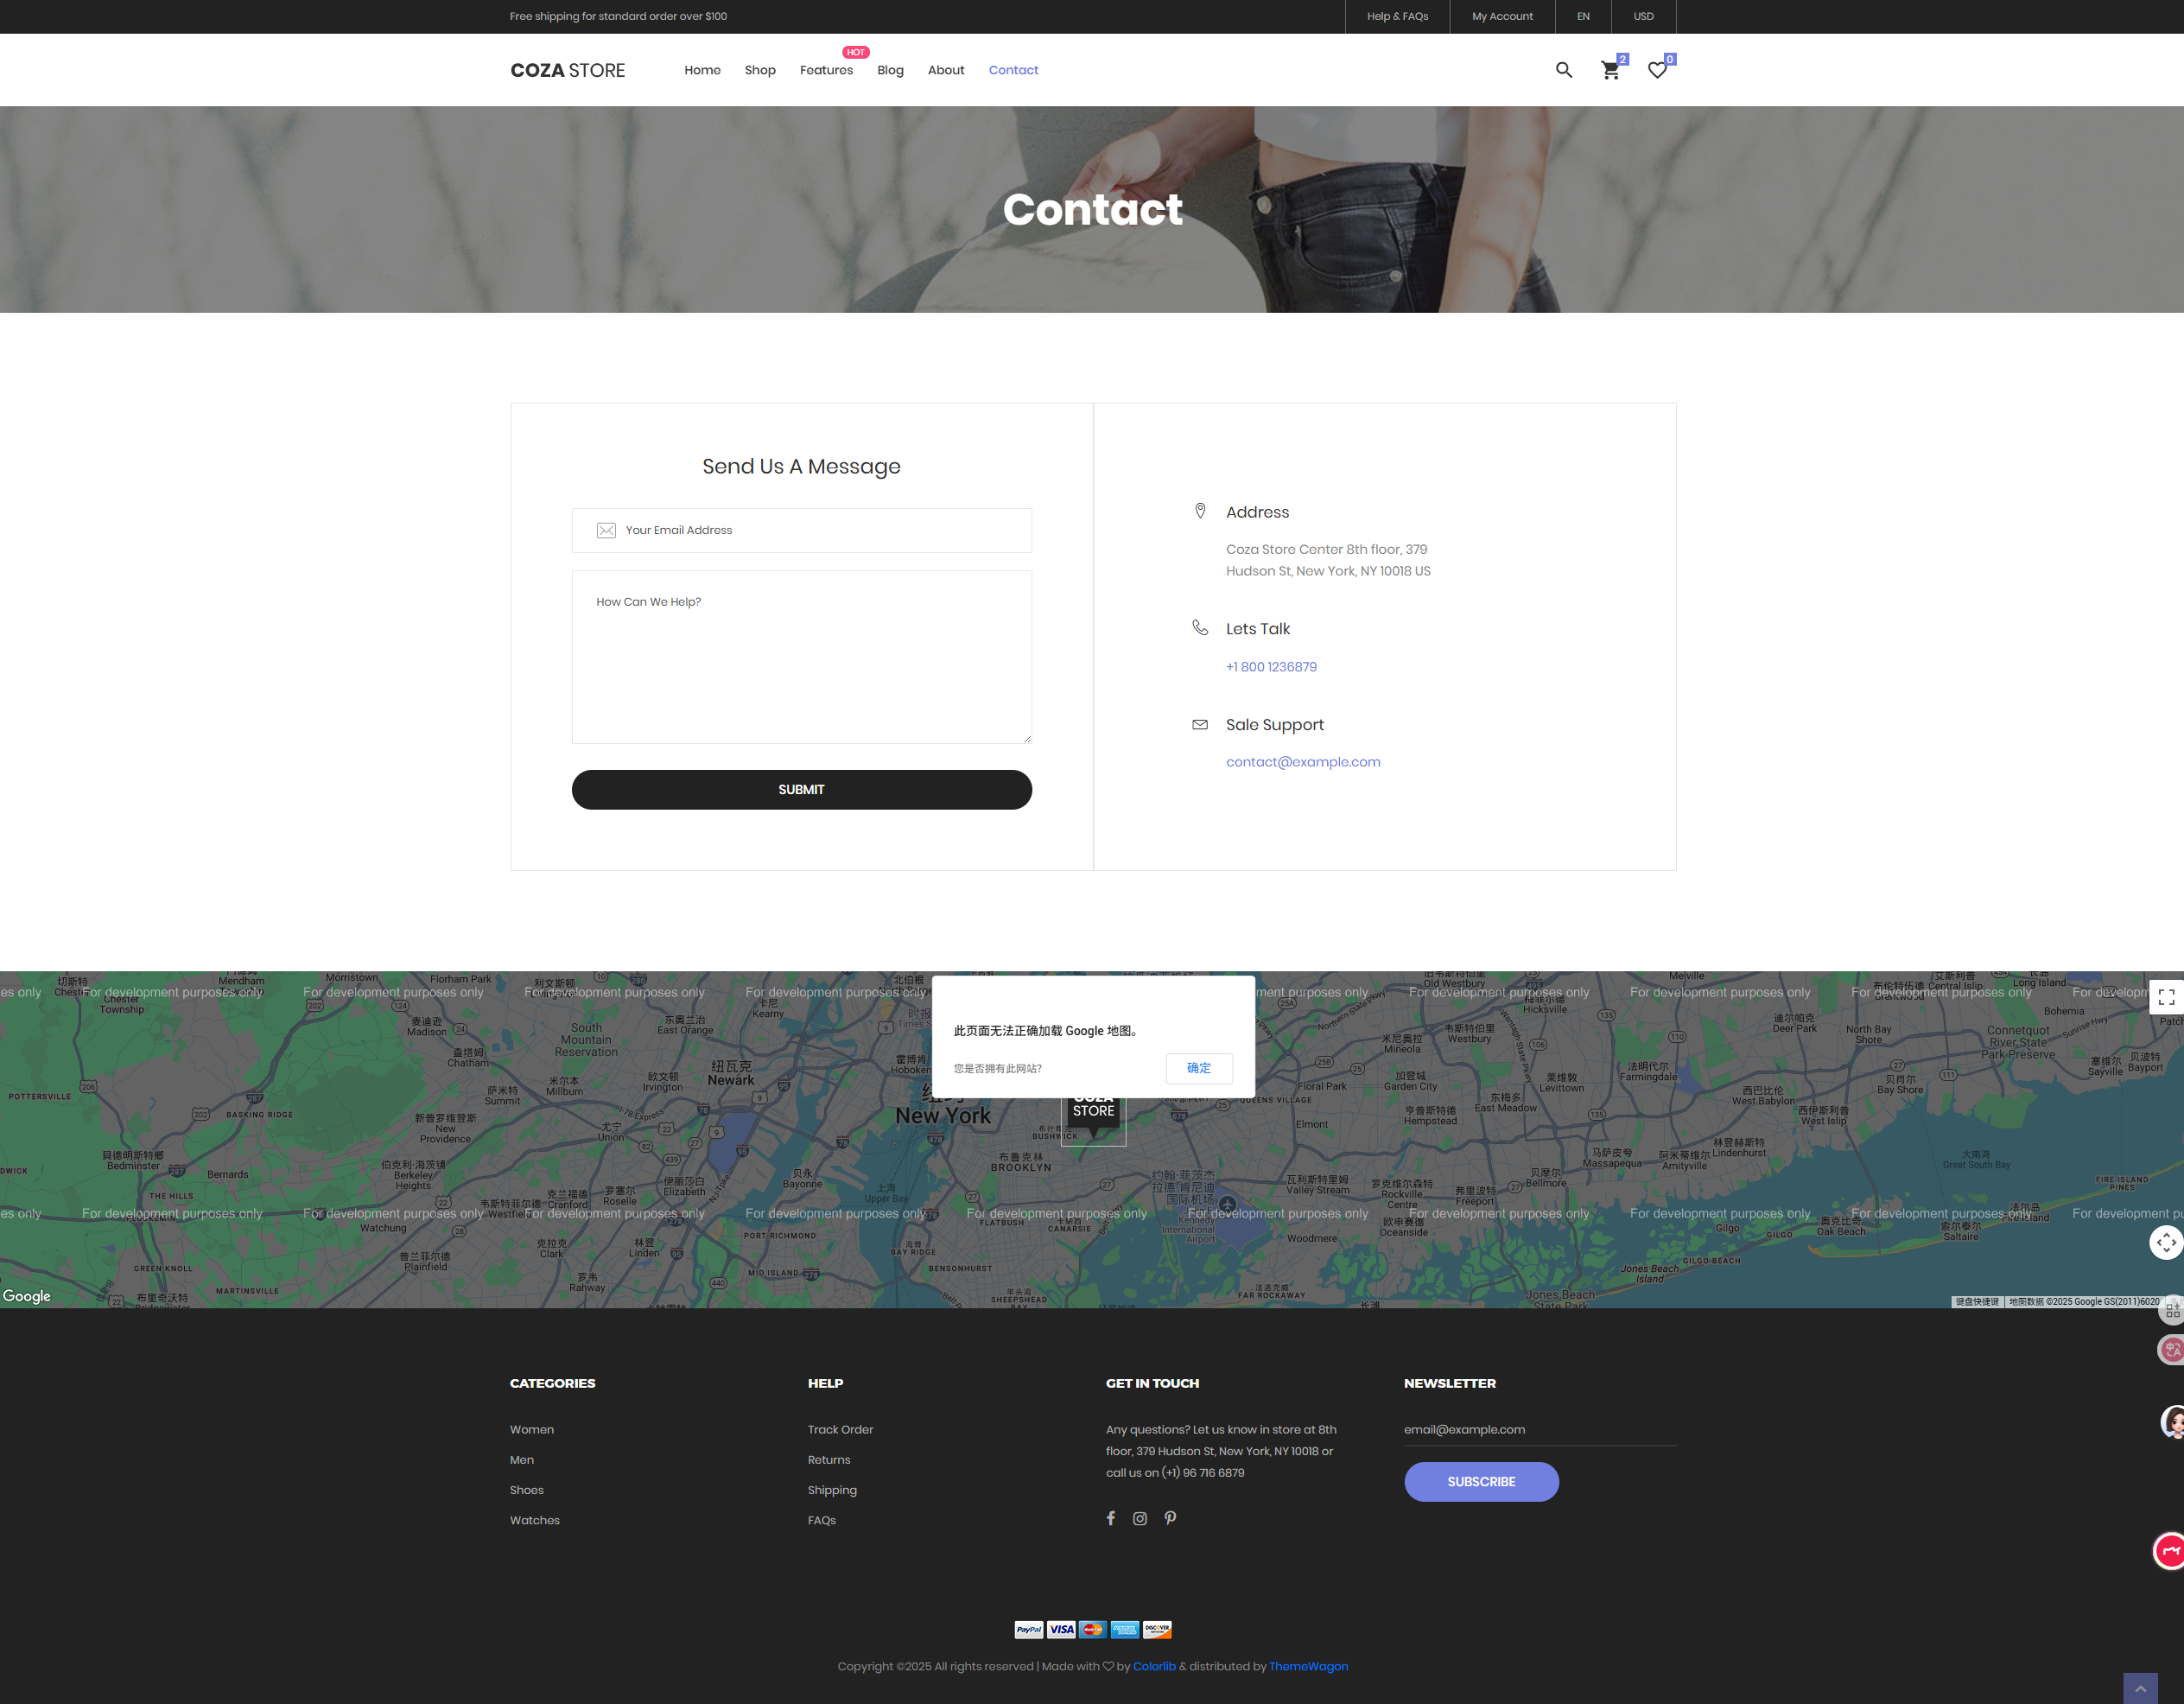Focus the Your Email Address field
Screen dimensions: 2184x1704
point(801,530)
